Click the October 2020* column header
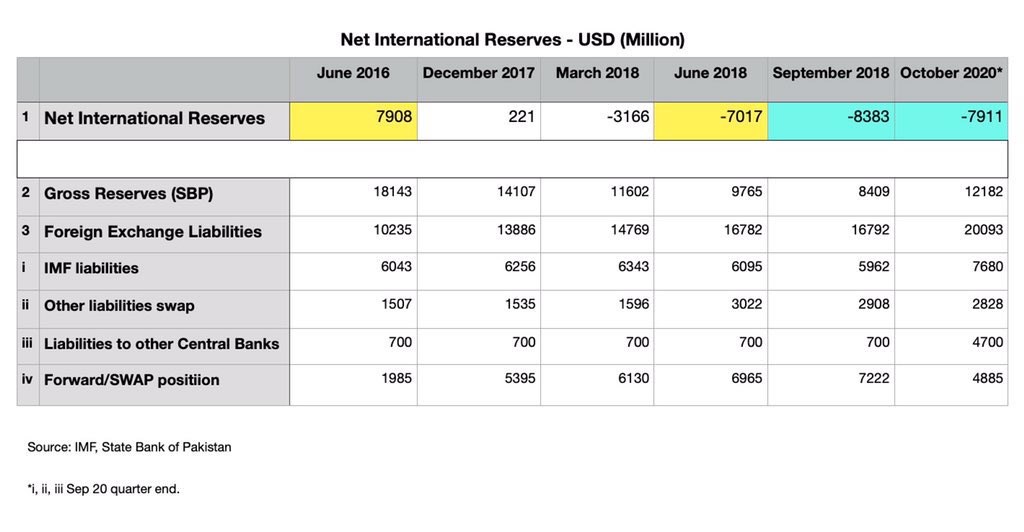This screenshot has width=1024, height=532. [951, 73]
